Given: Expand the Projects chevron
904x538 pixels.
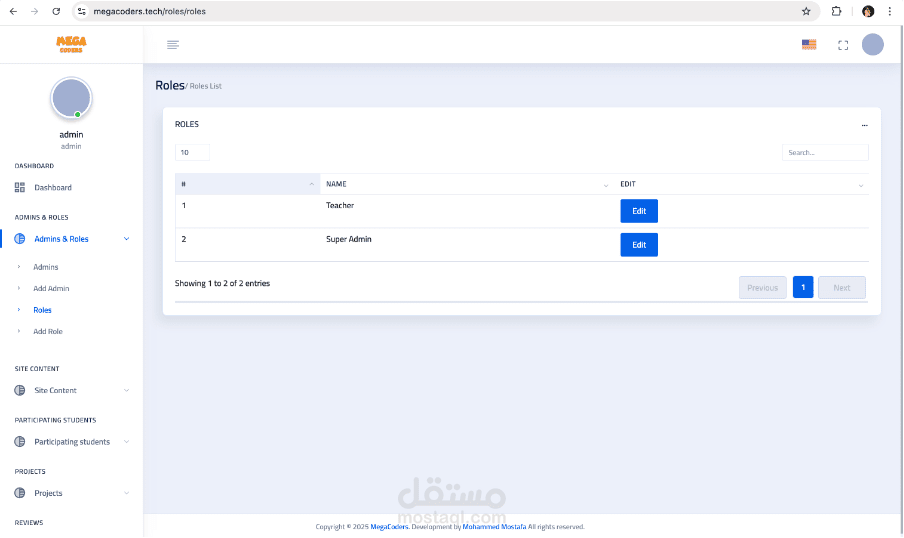Looking at the screenshot, I should click(126, 493).
